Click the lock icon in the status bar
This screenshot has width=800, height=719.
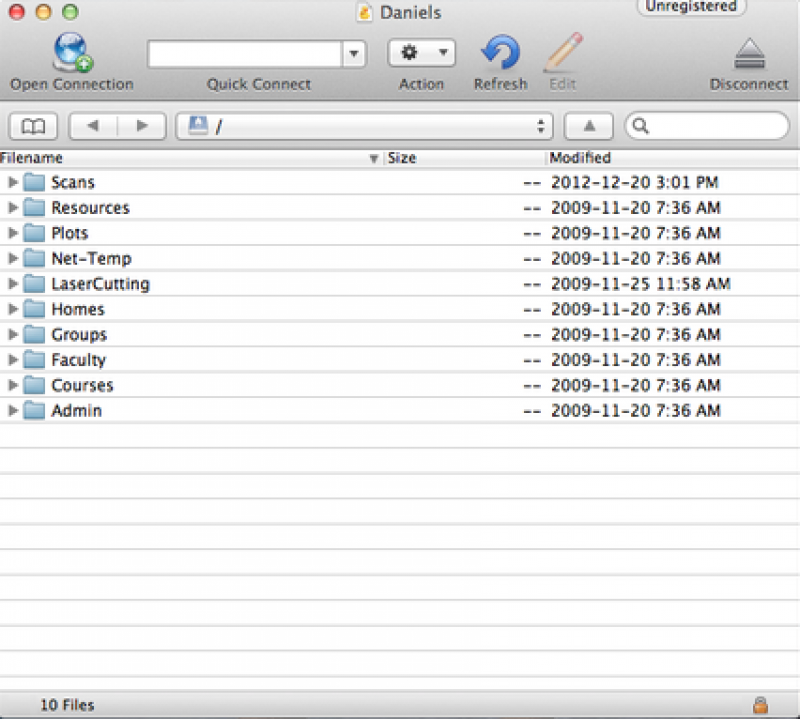[x=760, y=705]
